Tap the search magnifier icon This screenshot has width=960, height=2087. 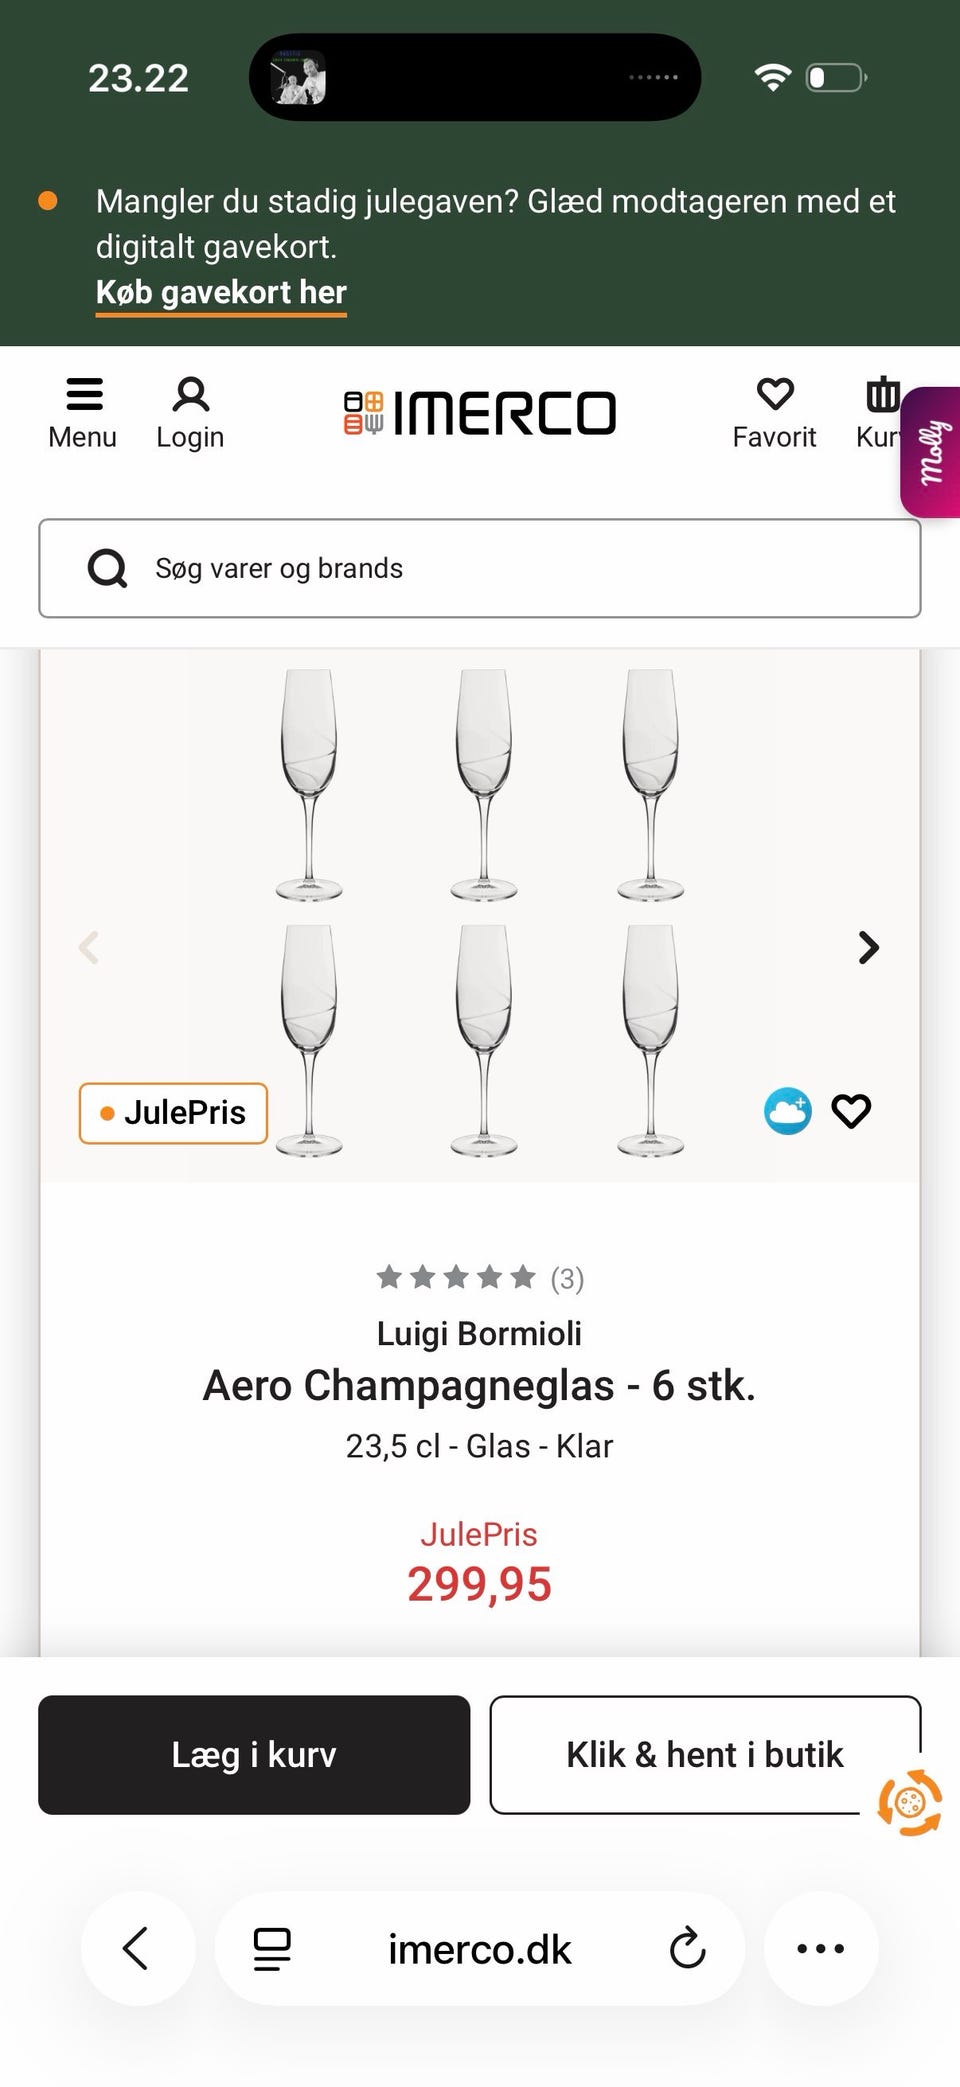(x=107, y=568)
